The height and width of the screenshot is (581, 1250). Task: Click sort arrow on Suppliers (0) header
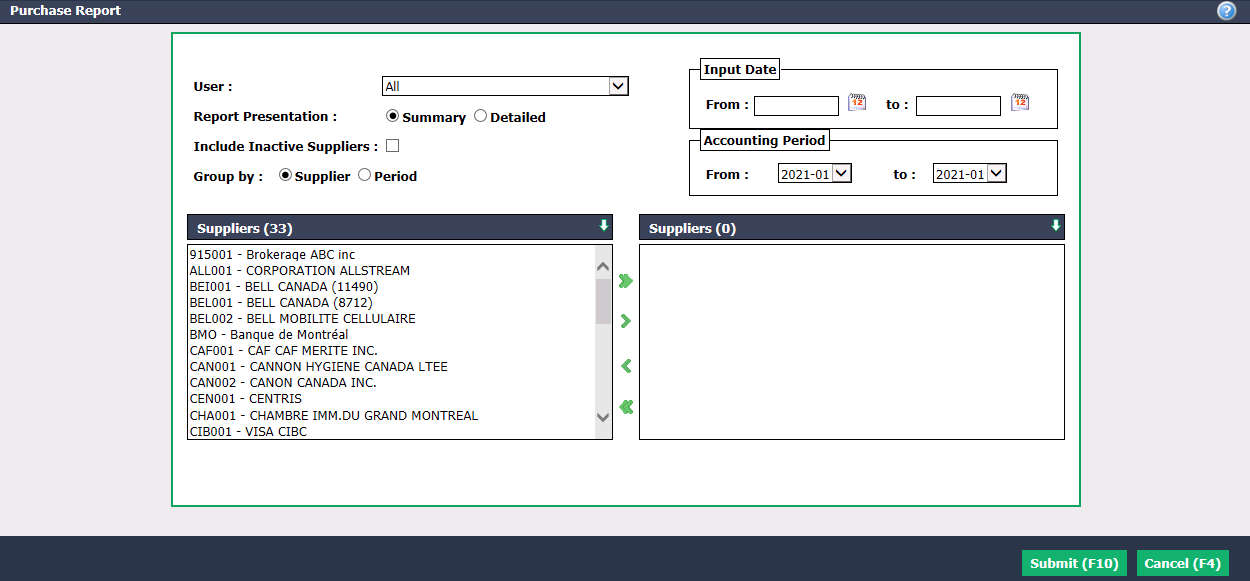pyautogui.click(x=1055, y=226)
